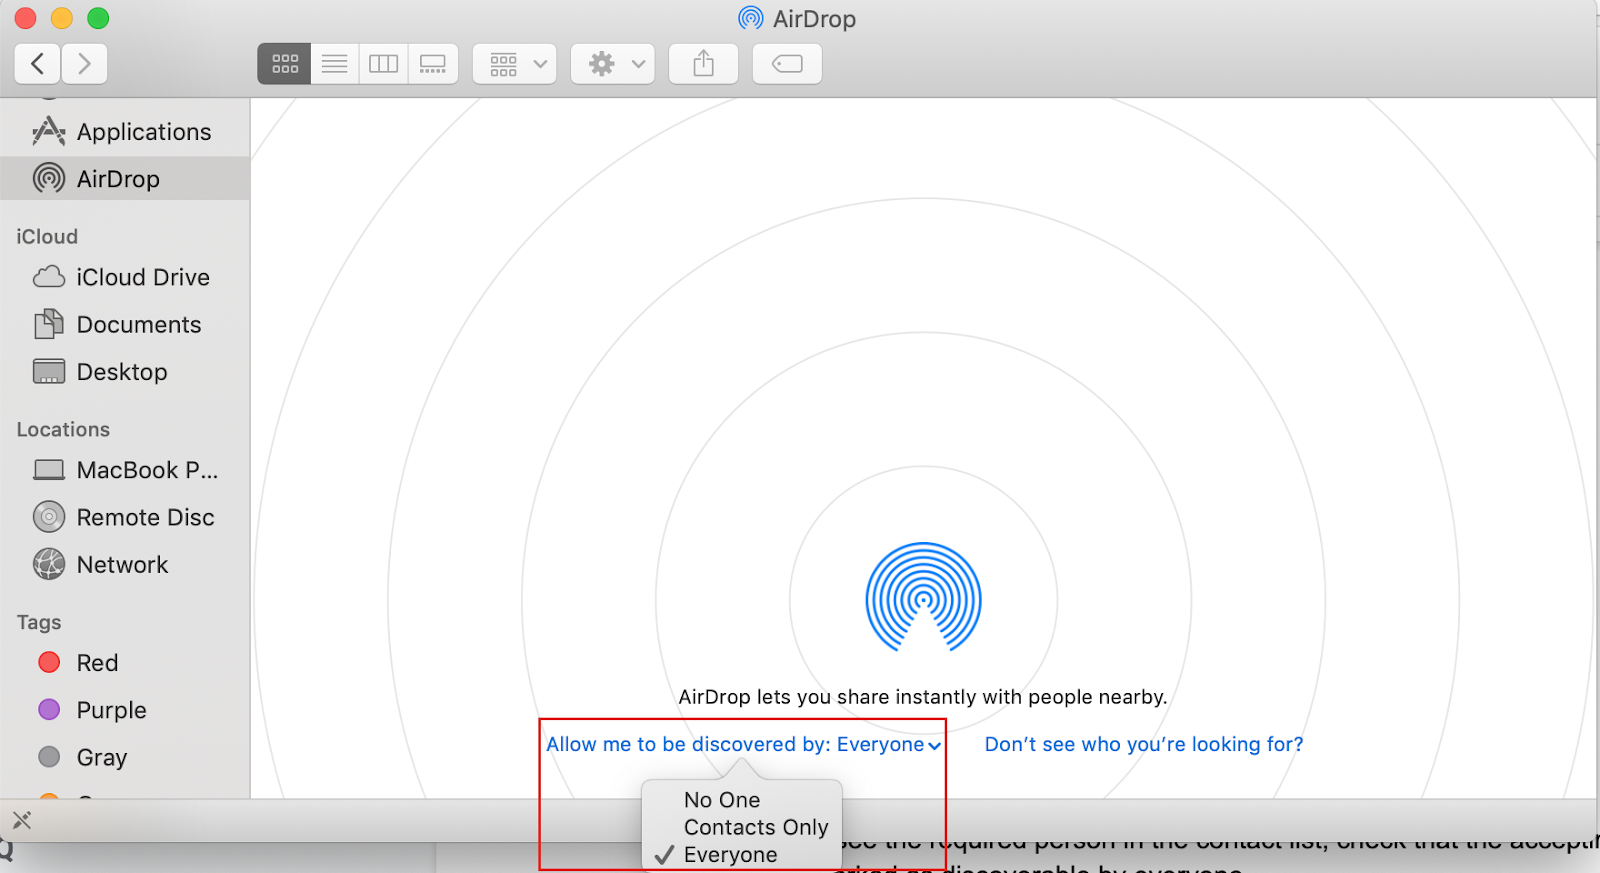
Task: Go forward with the right arrow button
Action: [85, 64]
